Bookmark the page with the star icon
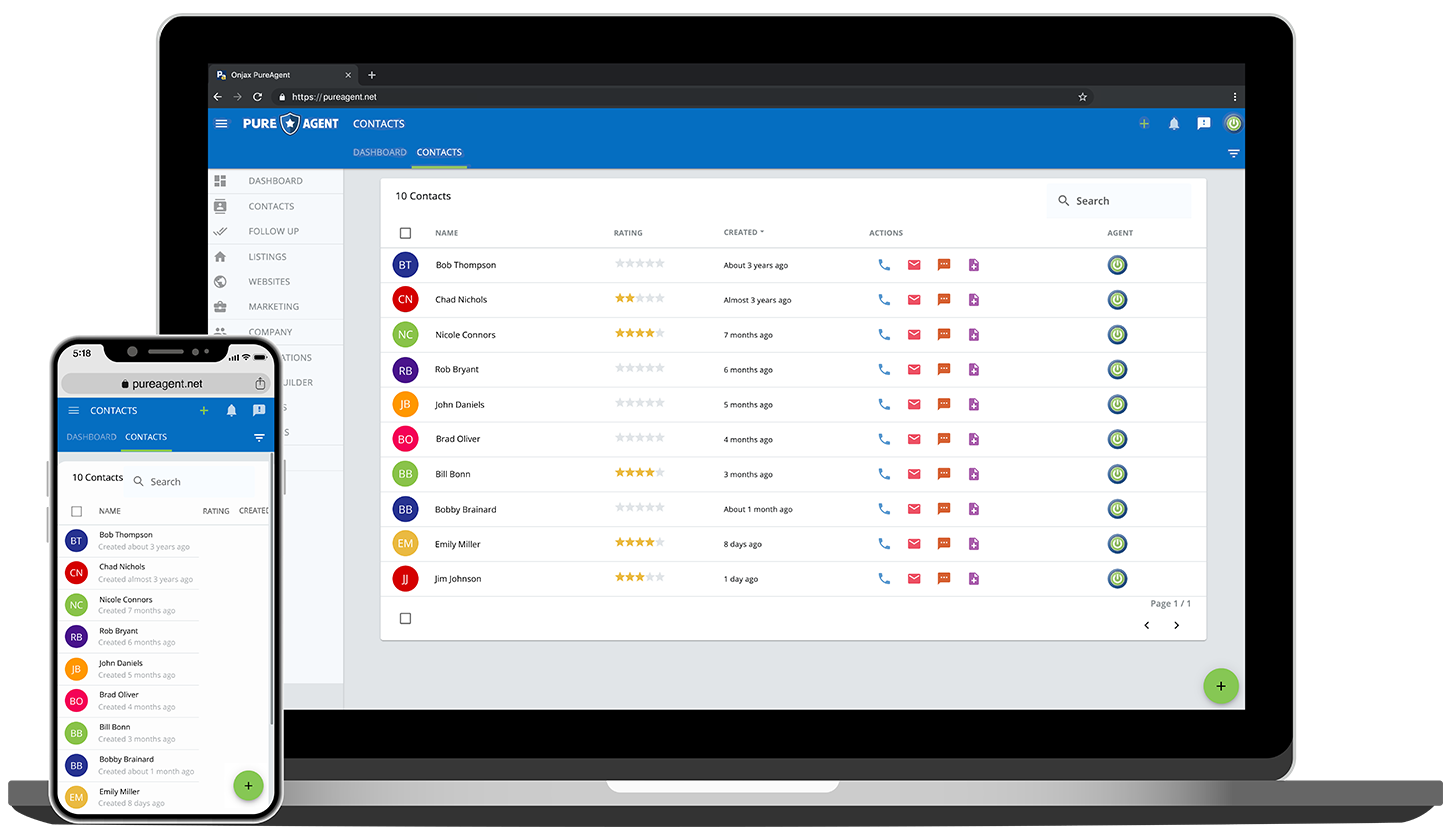Image resolution: width=1452 pixels, height=829 pixels. [x=1082, y=97]
